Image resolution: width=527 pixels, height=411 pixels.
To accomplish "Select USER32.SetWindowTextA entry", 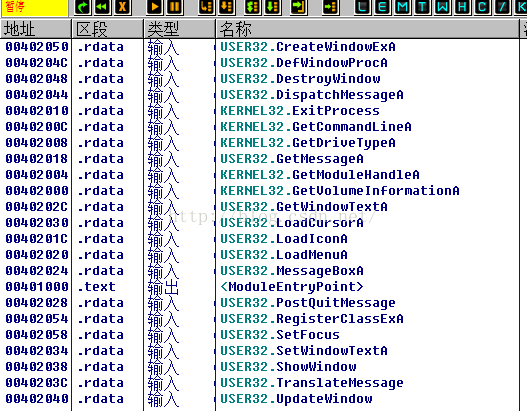I will 304,351.
